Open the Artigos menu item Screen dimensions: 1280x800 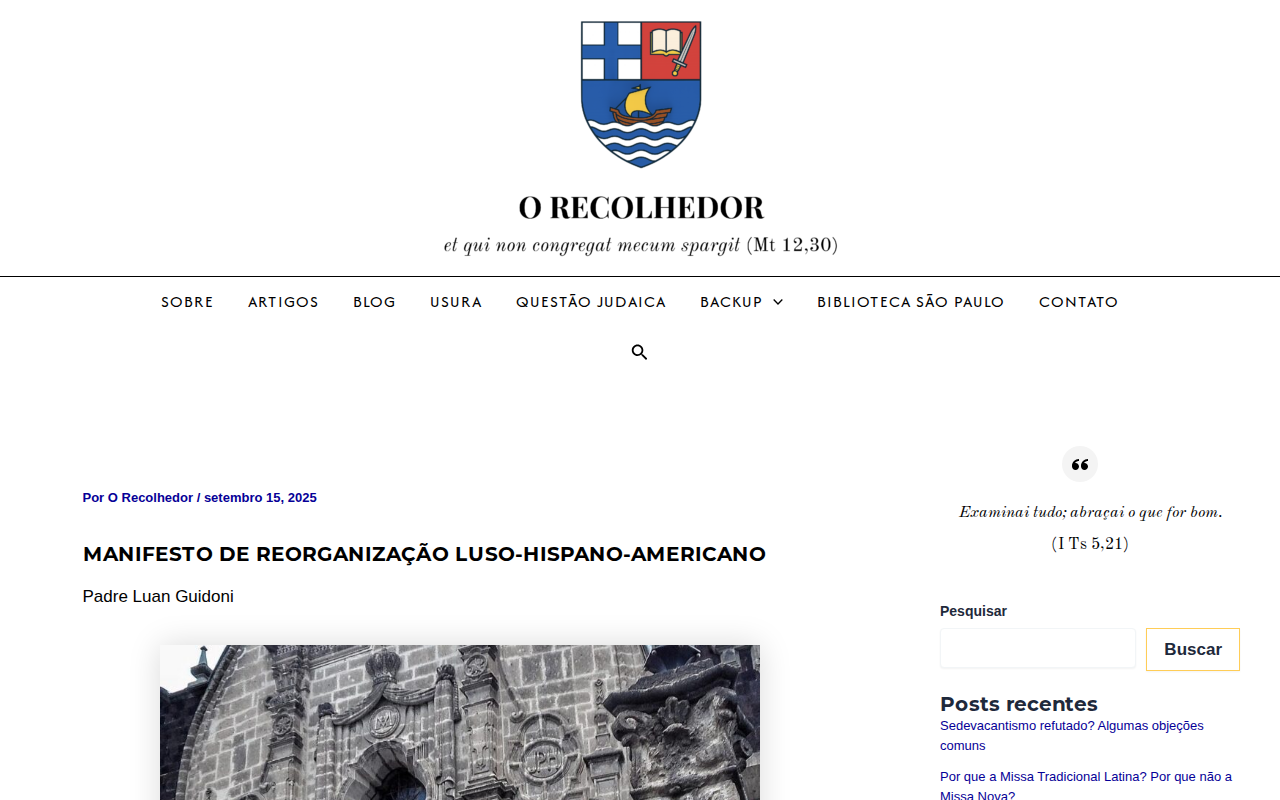[283, 302]
